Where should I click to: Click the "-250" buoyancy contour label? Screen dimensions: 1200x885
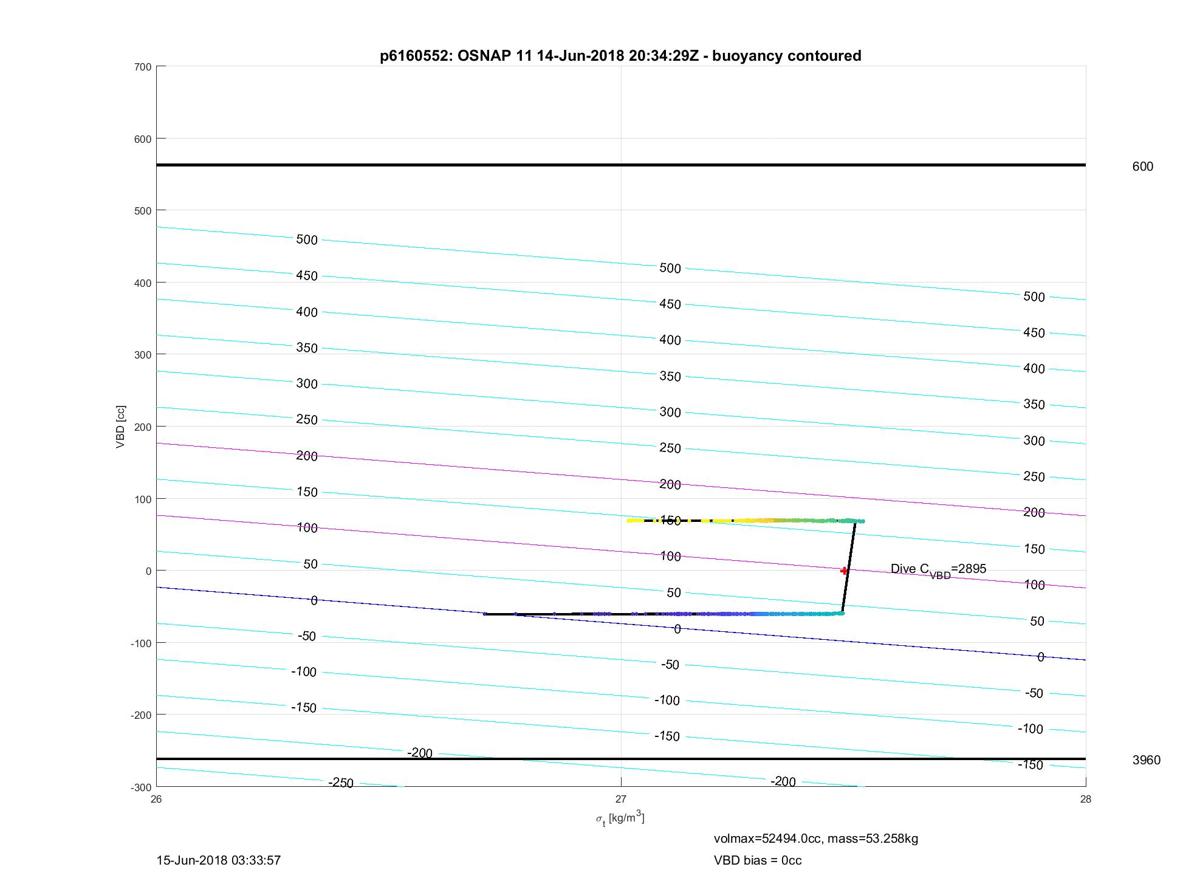pos(340,783)
